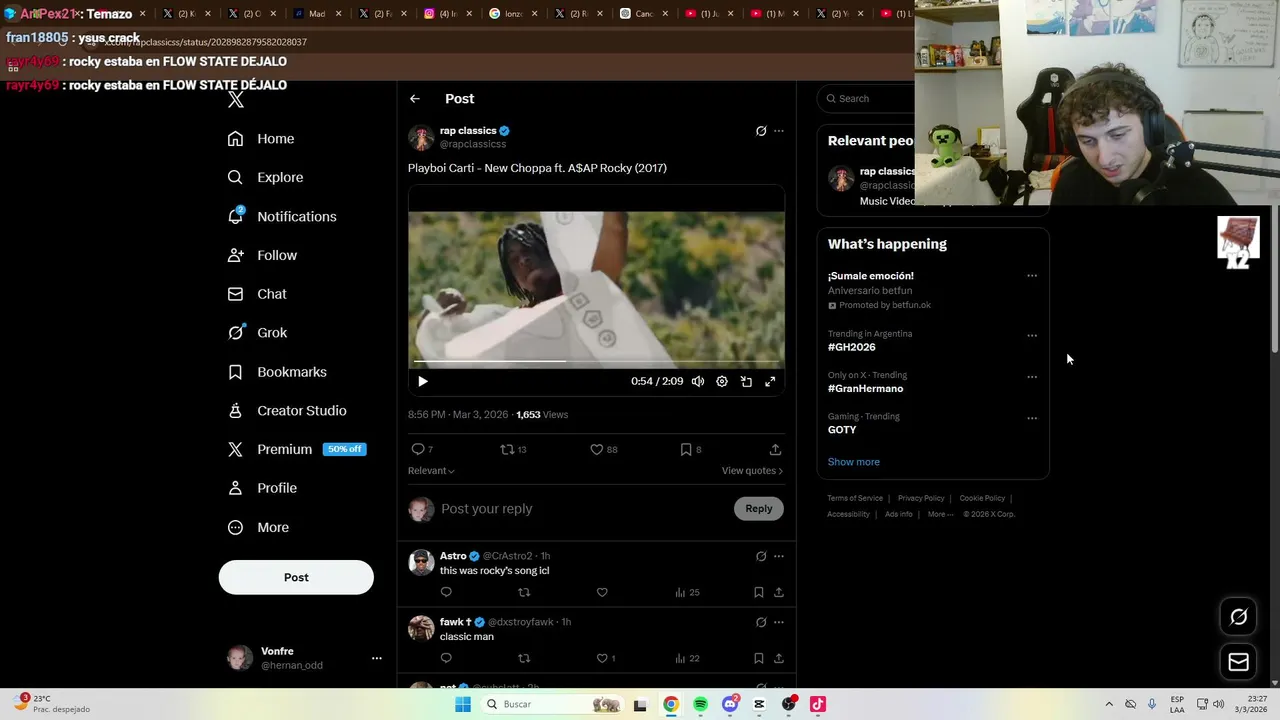Expand the More menu in the sidebar
Viewport: 1280px width, 720px height.
click(258, 527)
